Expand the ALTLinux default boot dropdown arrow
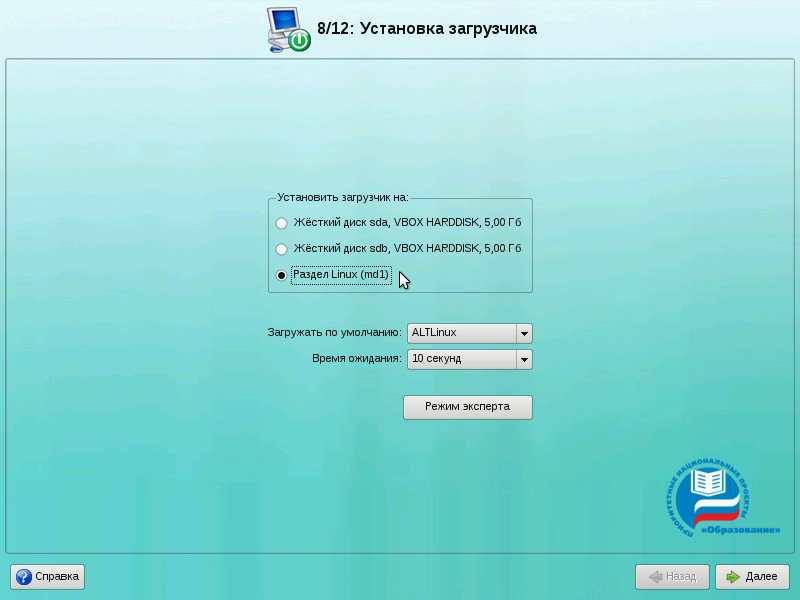Image resolution: width=800 pixels, height=600 pixels. [x=524, y=334]
